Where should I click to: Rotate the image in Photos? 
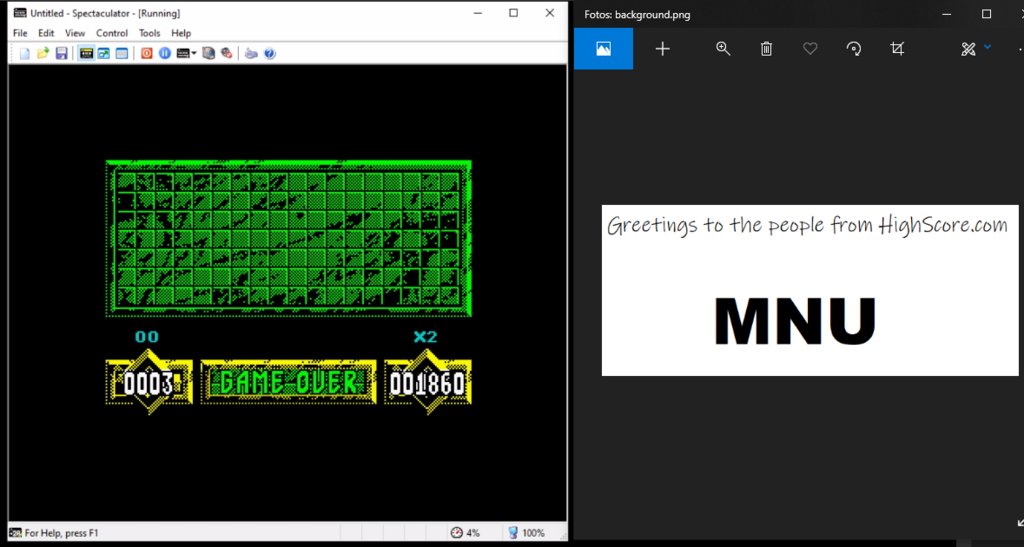854,48
